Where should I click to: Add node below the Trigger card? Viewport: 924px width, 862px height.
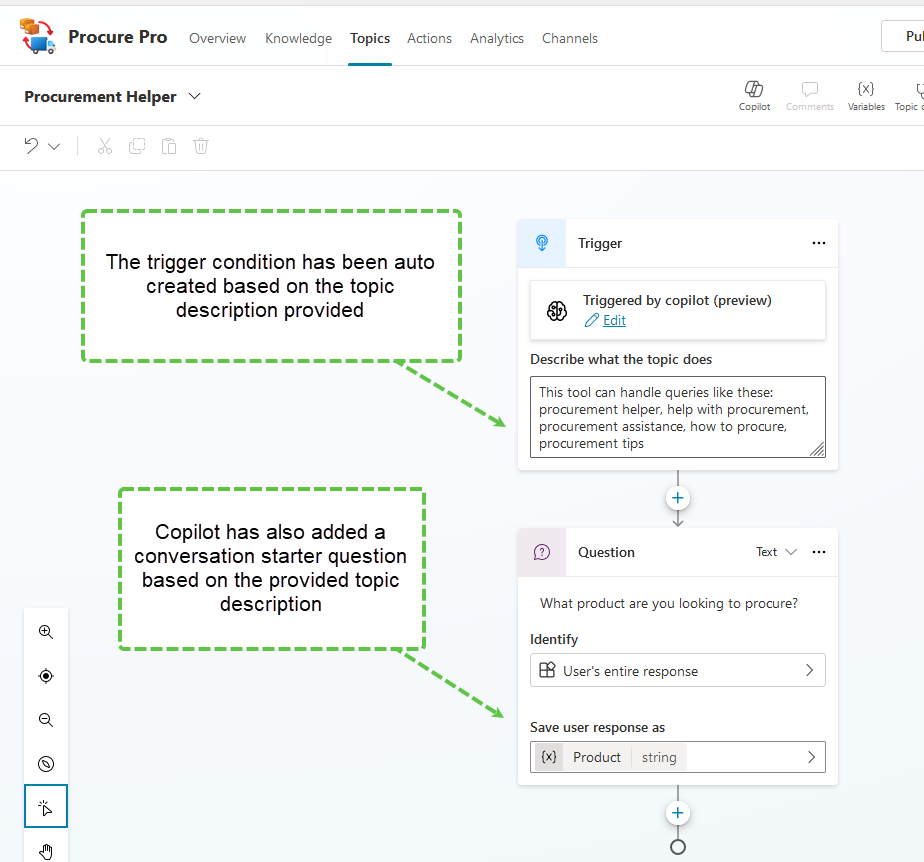point(678,498)
